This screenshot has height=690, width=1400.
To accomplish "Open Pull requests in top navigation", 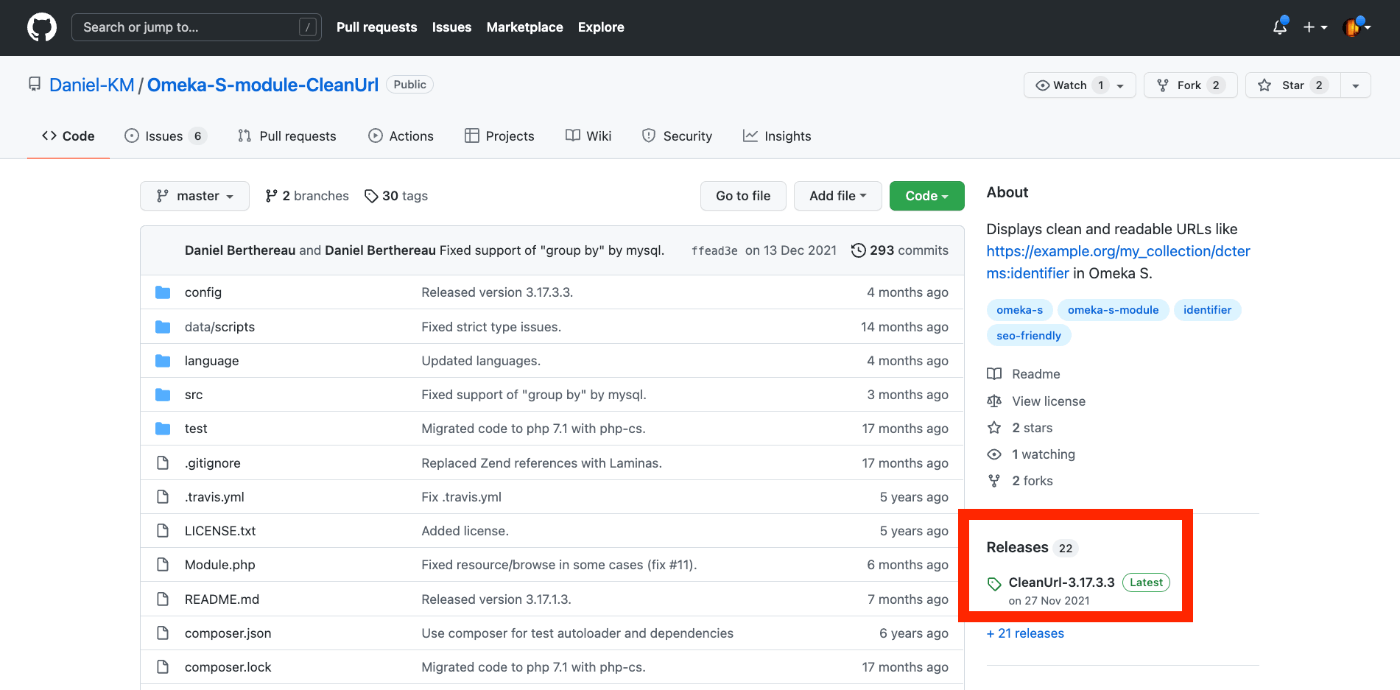I will (x=377, y=28).
